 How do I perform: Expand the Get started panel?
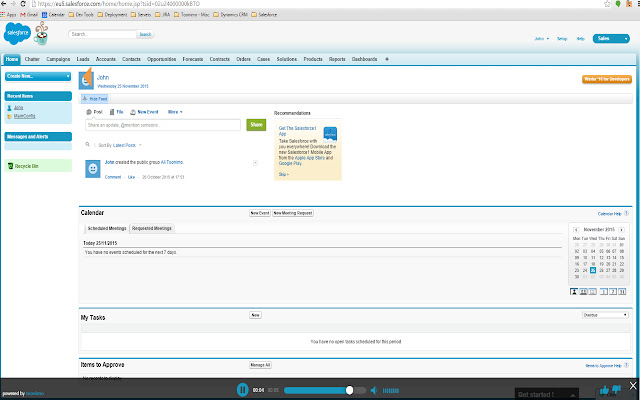[x=547, y=394]
